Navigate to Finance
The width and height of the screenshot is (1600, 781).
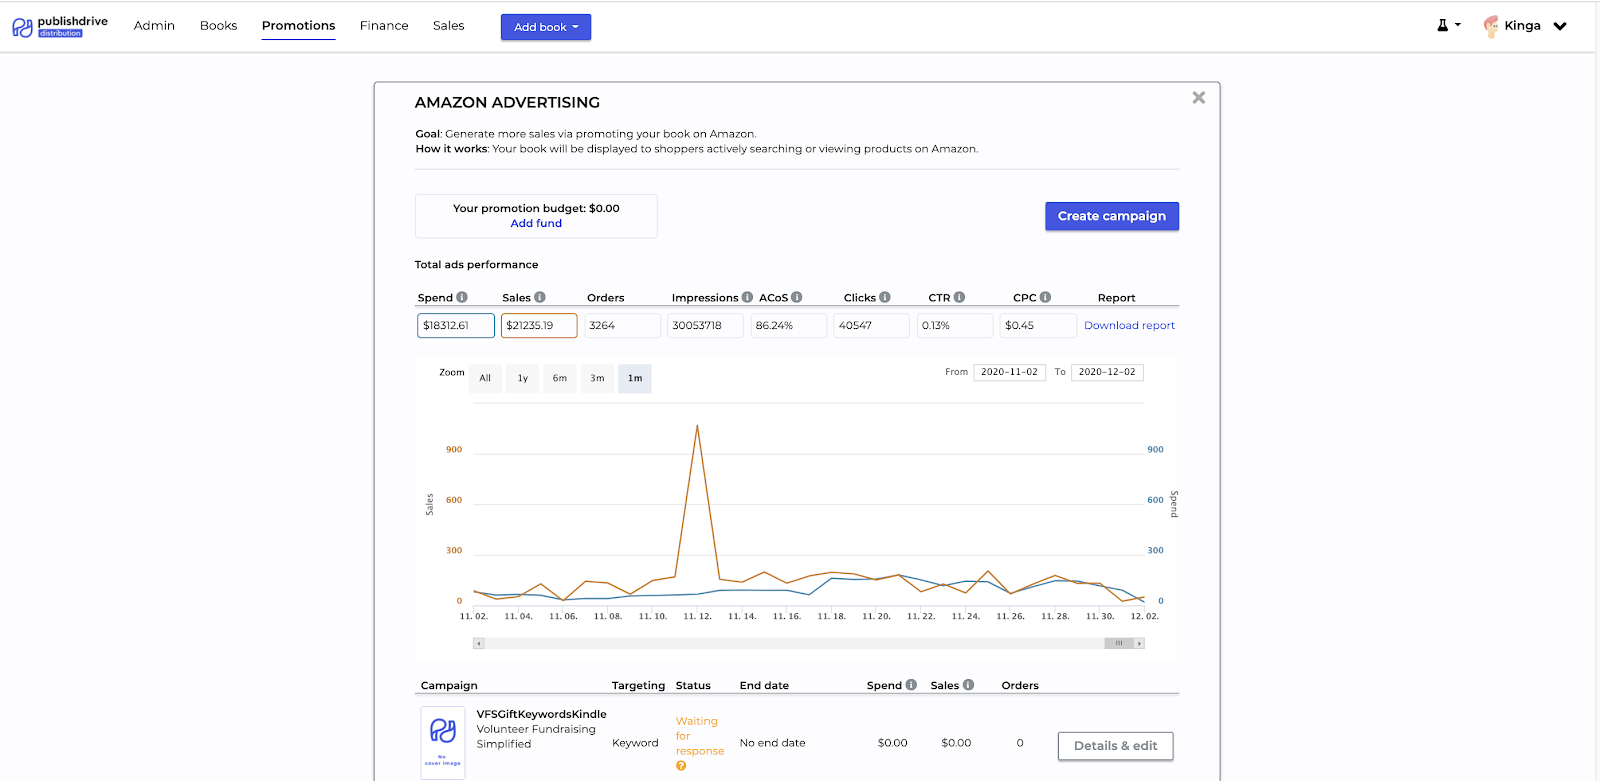384,26
